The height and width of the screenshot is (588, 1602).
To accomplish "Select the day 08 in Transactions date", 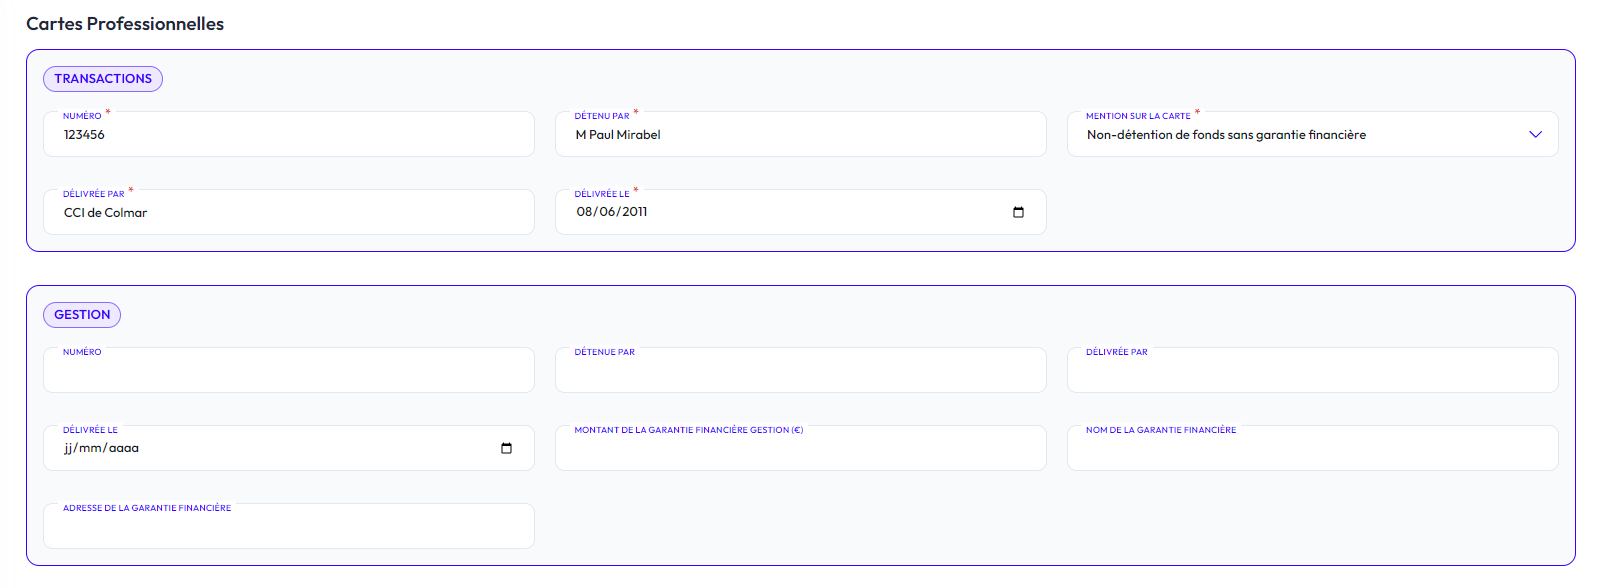I will [585, 212].
